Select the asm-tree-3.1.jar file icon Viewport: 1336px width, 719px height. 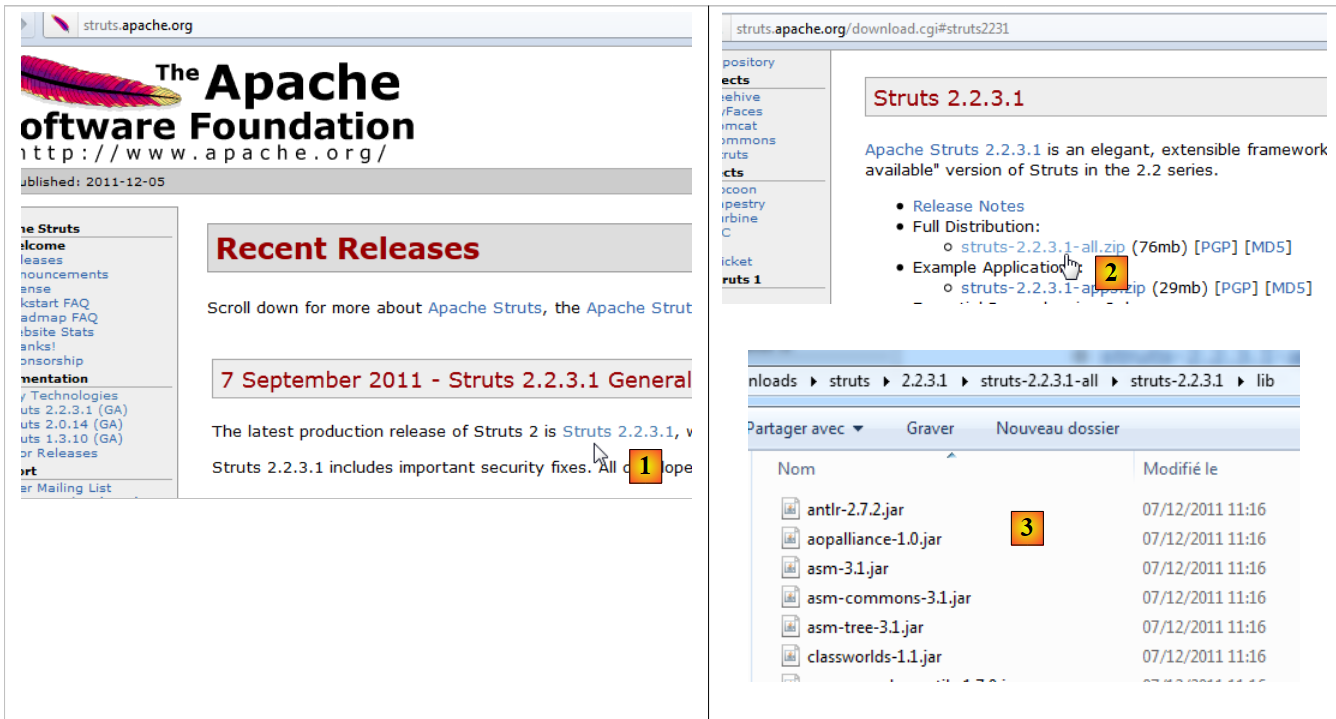point(791,627)
